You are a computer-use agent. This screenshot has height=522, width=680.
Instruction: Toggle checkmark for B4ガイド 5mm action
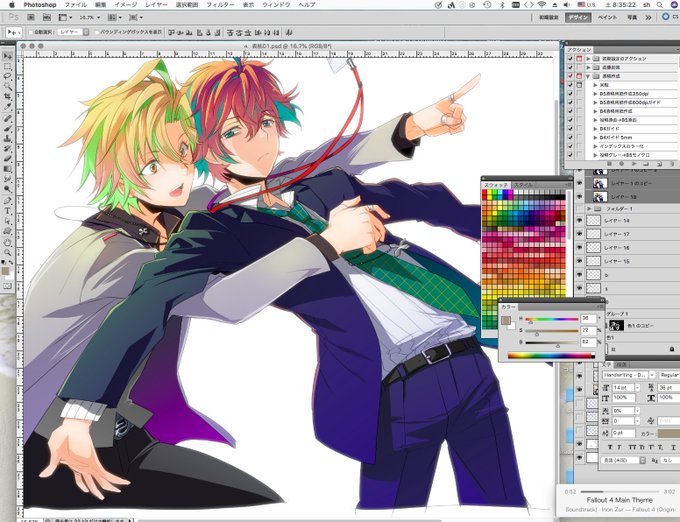click(x=570, y=137)
